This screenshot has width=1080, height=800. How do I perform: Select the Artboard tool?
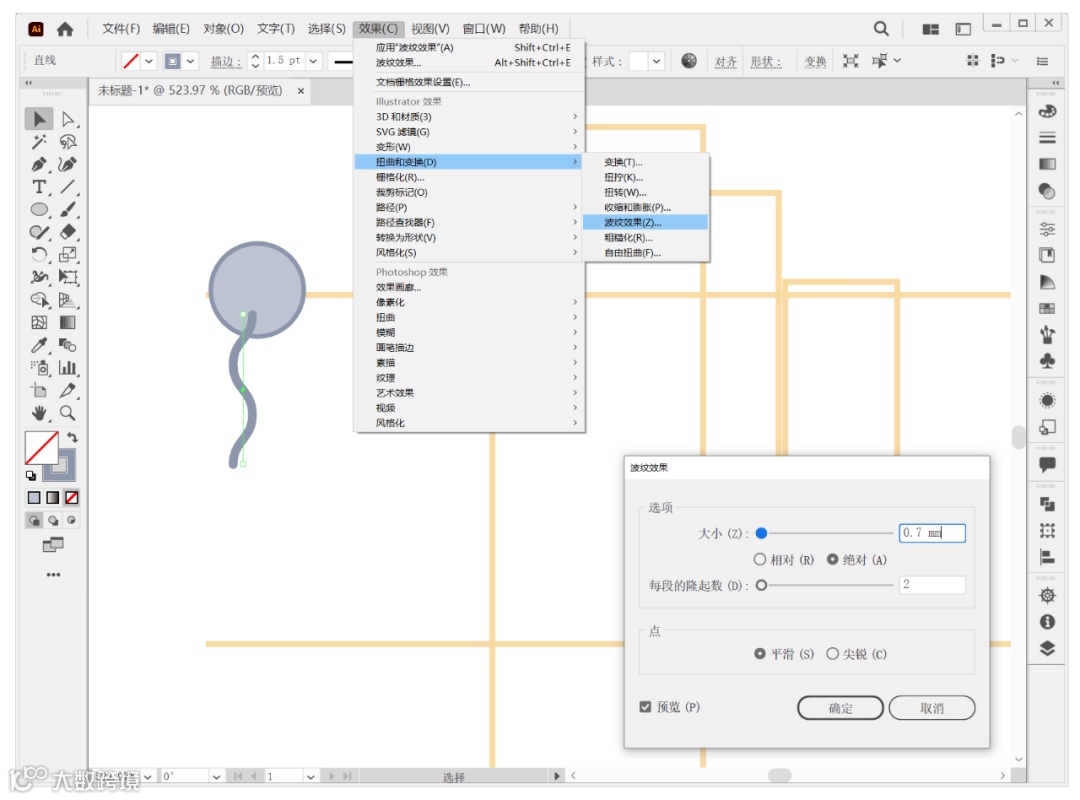(x=39, y=391)
